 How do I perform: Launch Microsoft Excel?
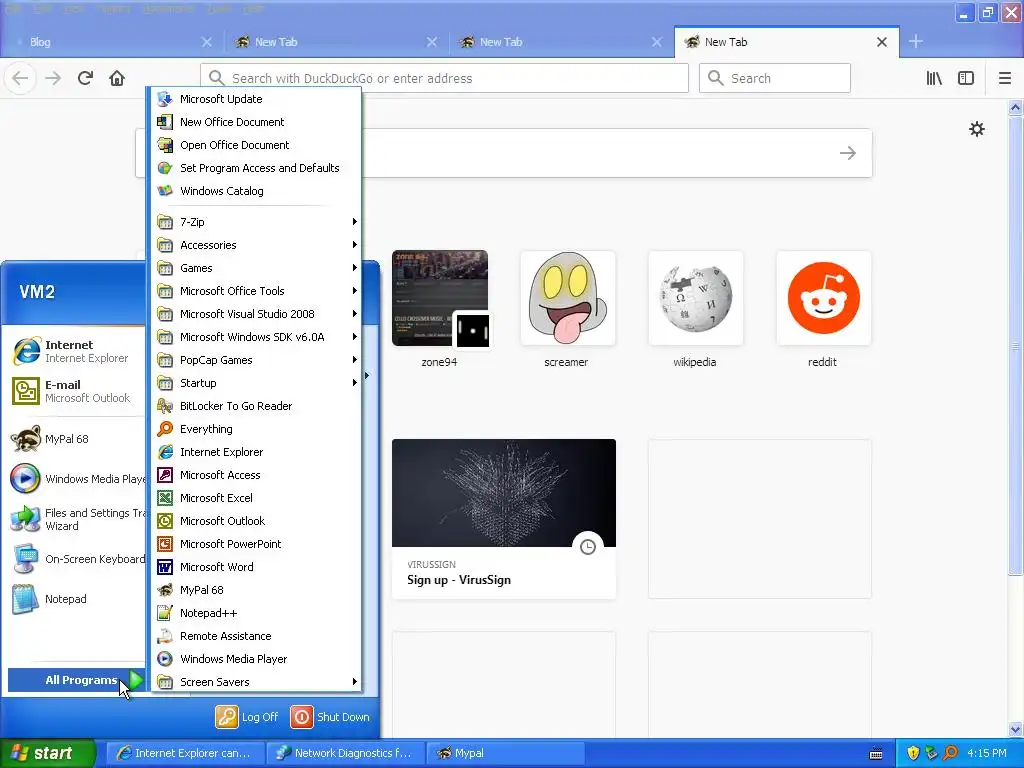pyautogui.click(x=256, y=498)
